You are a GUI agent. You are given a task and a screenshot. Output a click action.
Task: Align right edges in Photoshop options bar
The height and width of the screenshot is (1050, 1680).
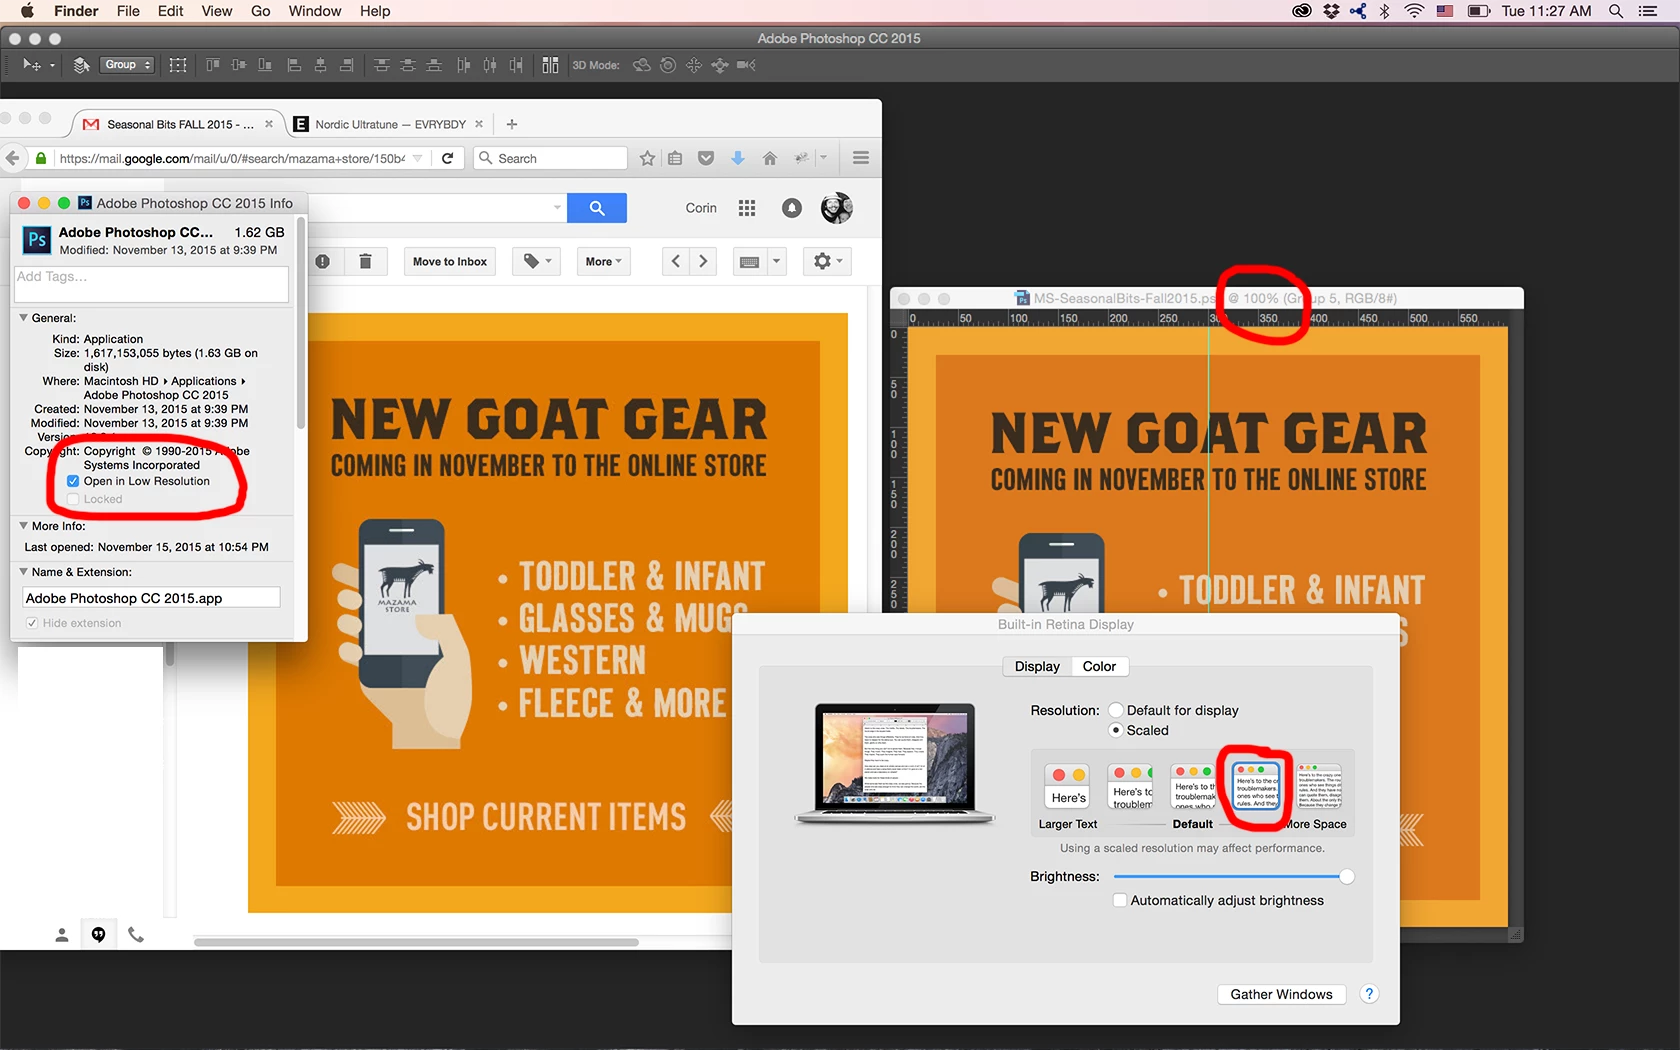click(346, 65)
